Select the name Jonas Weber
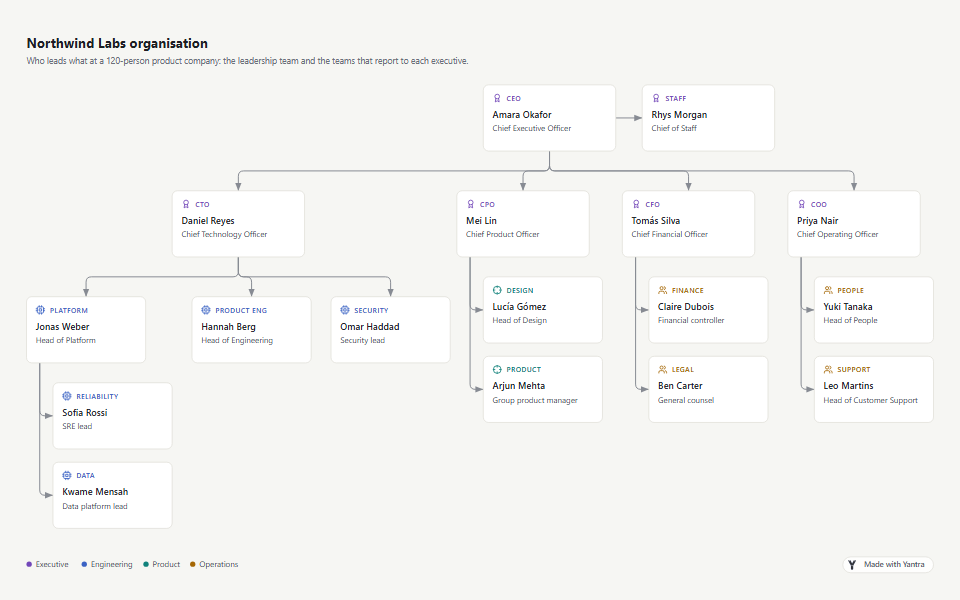Image resolution: width=960 pixels, height=600 pixels. tap(62, 326)
